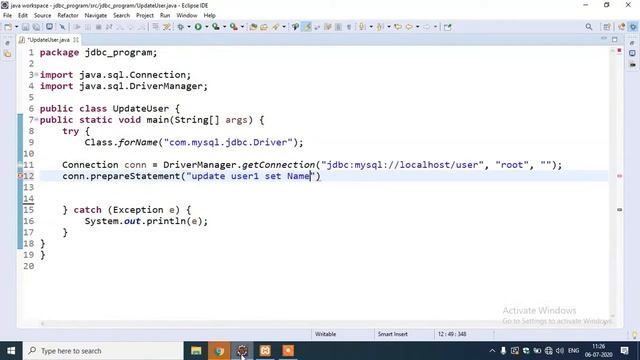Click the Type here to search box
Viewport: 640px width, 360px height.
103,351
